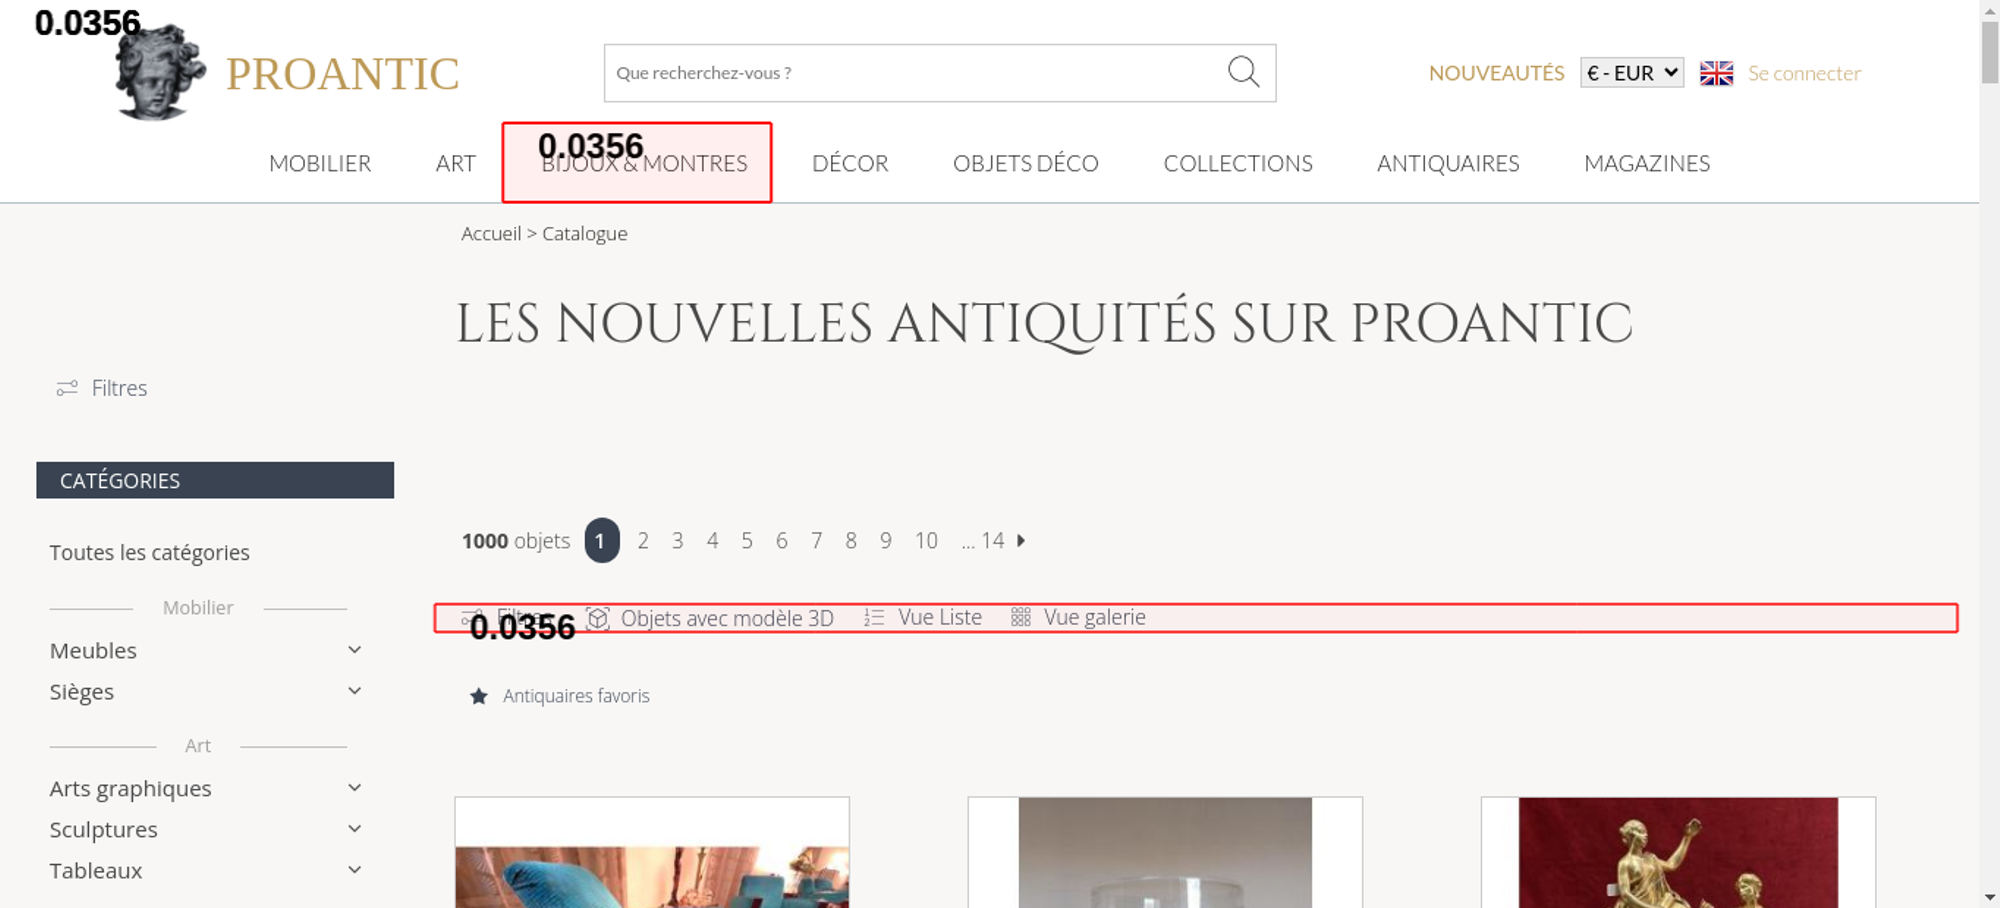Screen dimensions: 2000x908
Task: Expand the Meubles category
Action: [x=354, y=650]
